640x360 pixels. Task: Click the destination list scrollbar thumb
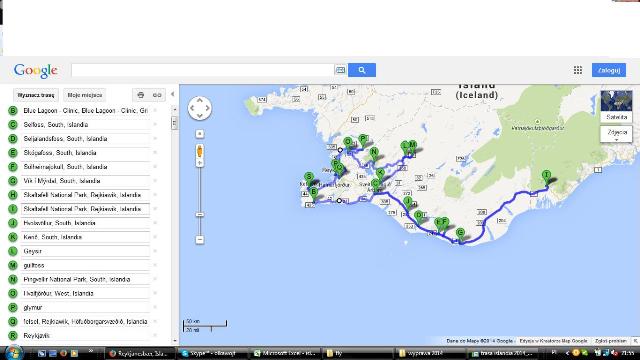tap(175, 123)
